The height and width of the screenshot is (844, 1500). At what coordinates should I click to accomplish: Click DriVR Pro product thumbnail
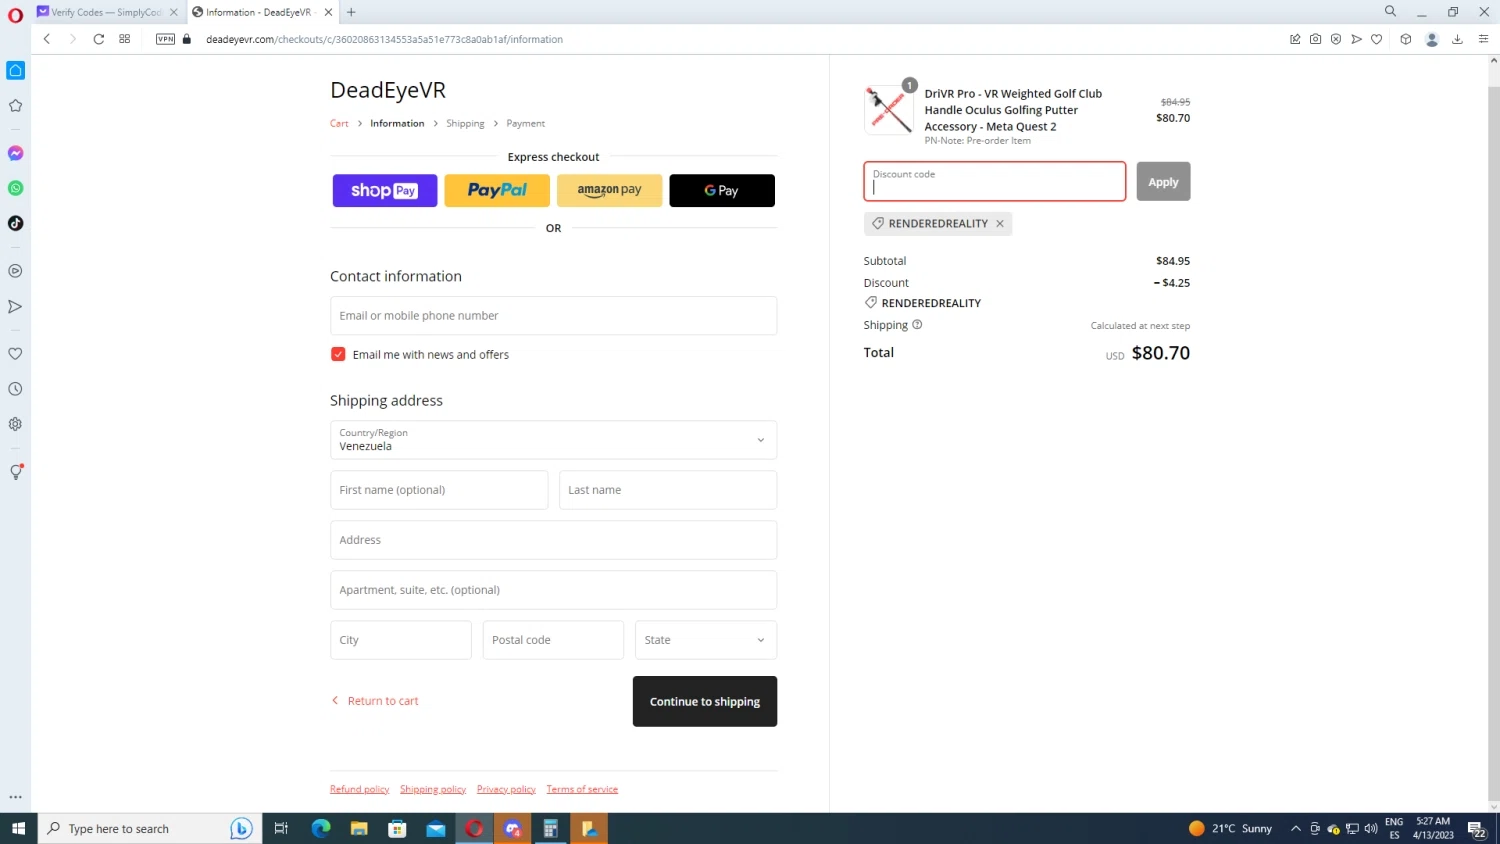pos(888,110)
